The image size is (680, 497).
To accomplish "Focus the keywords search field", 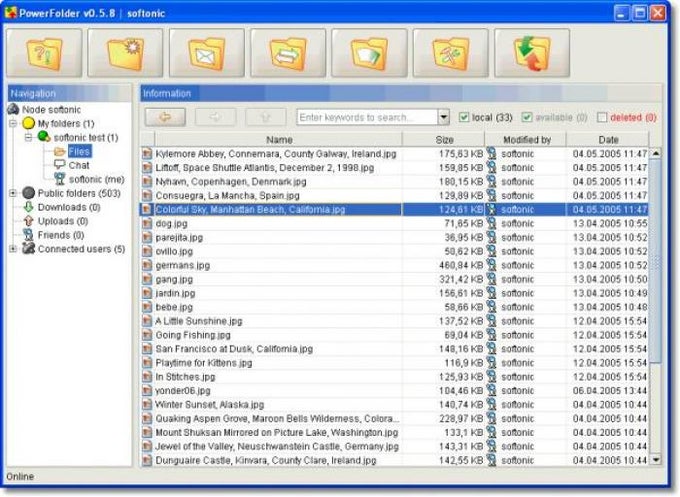I will click(x=367, y=117).
